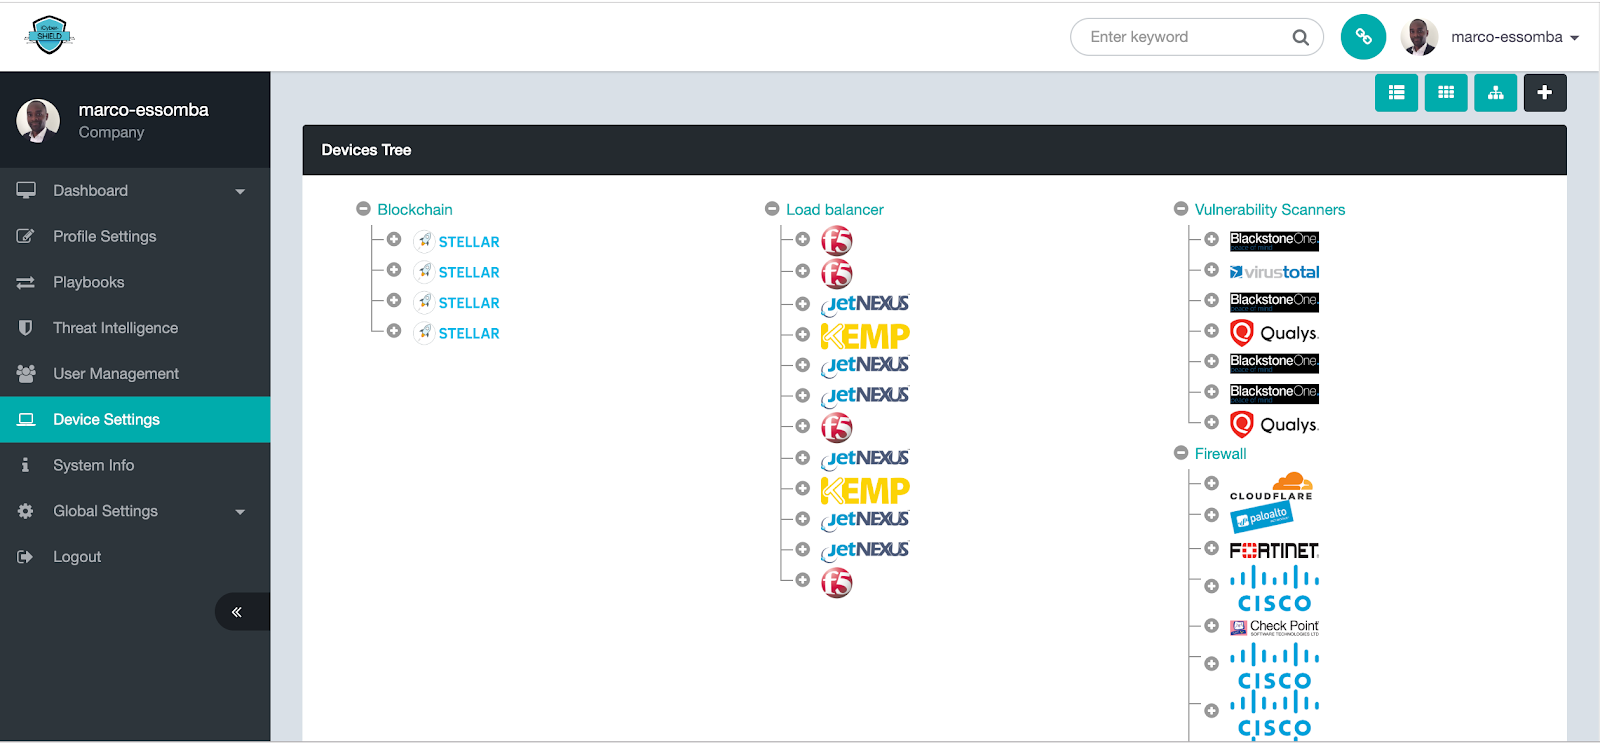Image resolution: width=1600 pixels, height=745 pixels.
Task: Collapse the Firewall tree group
Action: [x=1181, y=453]
